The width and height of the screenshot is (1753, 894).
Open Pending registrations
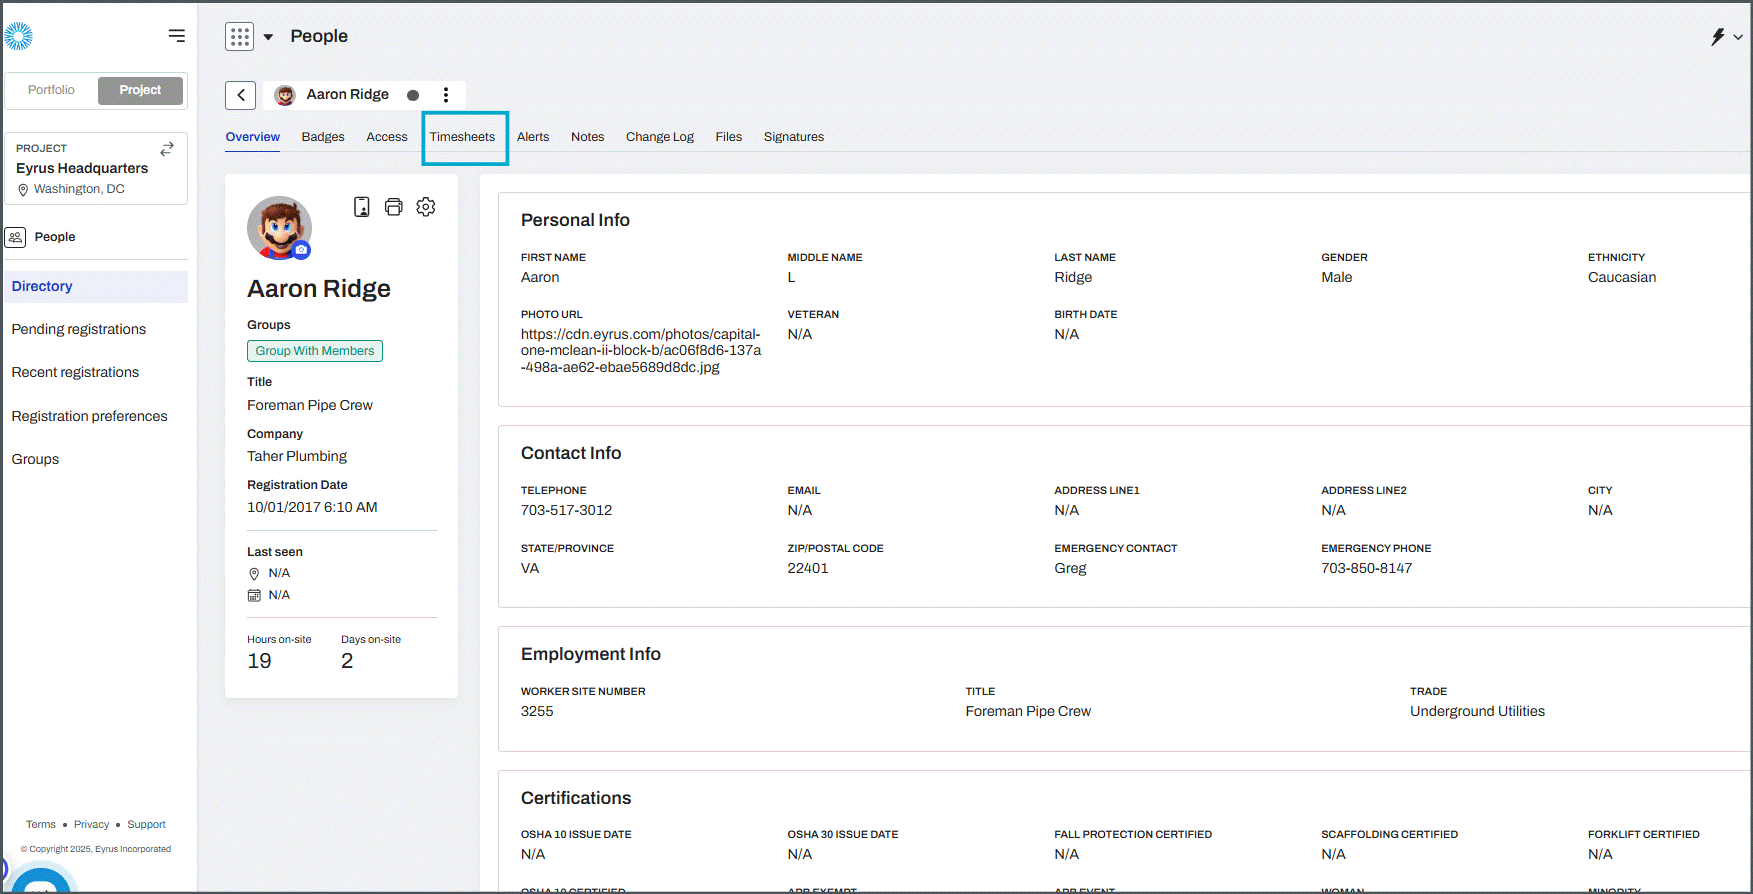79,330
